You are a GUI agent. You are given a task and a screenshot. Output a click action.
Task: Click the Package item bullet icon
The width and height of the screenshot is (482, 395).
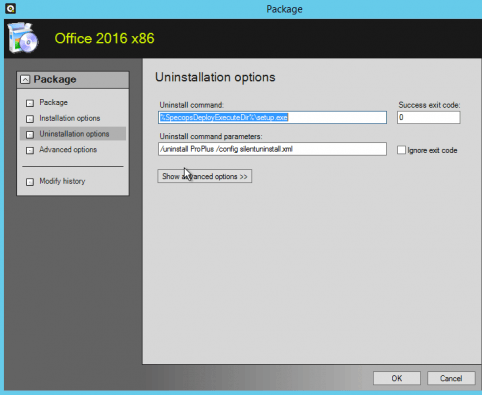point(30,103)
